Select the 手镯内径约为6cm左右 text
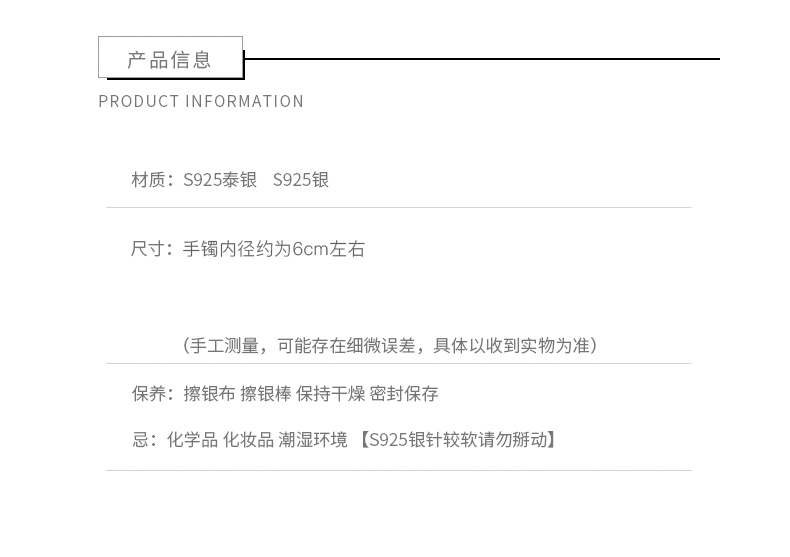Viewport: 790px width, 557px height. click(x=274, y=249)
